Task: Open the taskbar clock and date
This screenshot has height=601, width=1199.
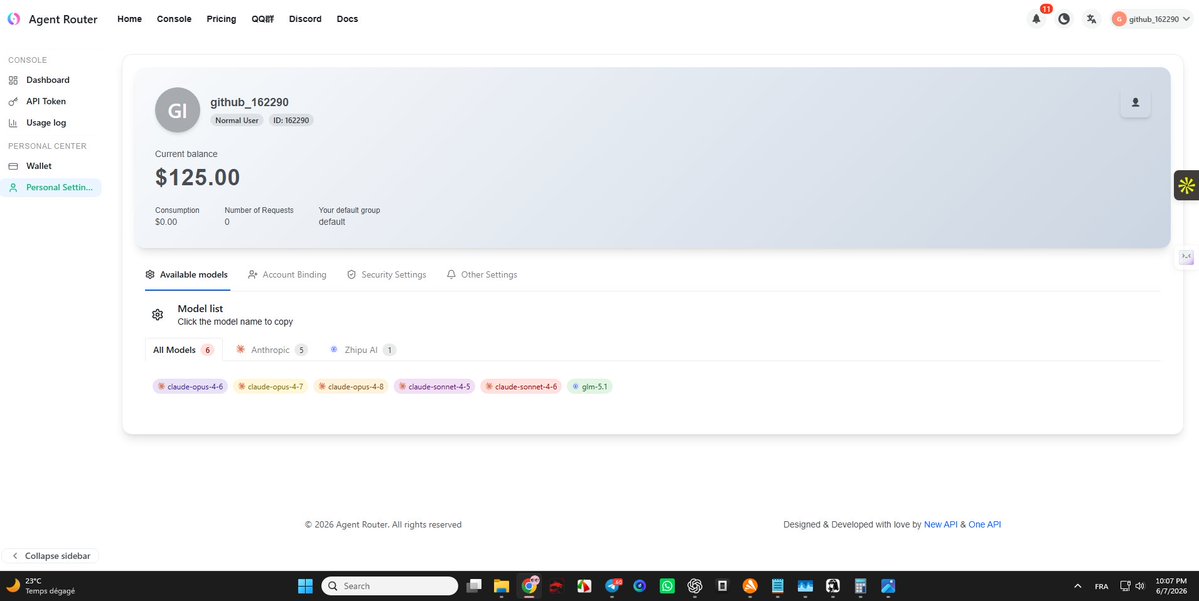Action: pos(1170,586)
